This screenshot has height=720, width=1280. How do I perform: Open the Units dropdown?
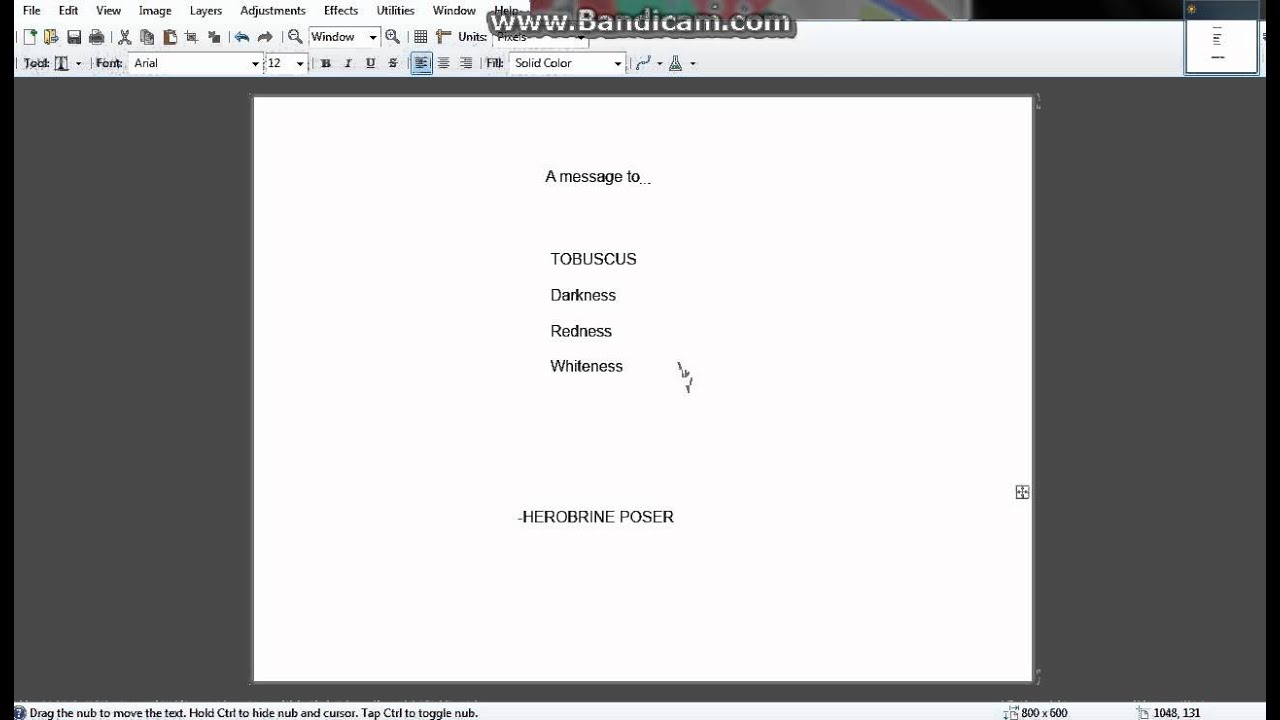pyautogui.click(x=540, y=37)
